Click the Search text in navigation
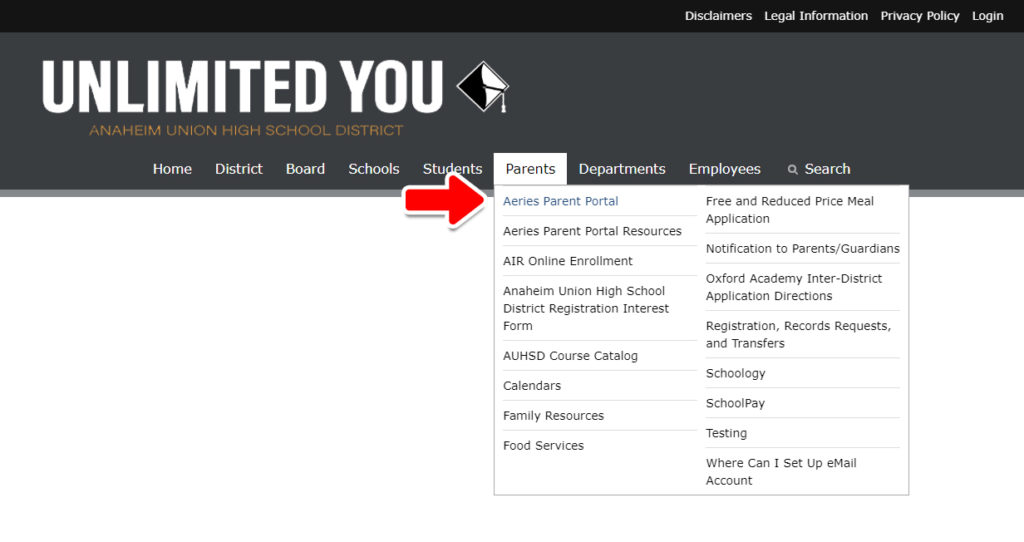 coord(827,169)
